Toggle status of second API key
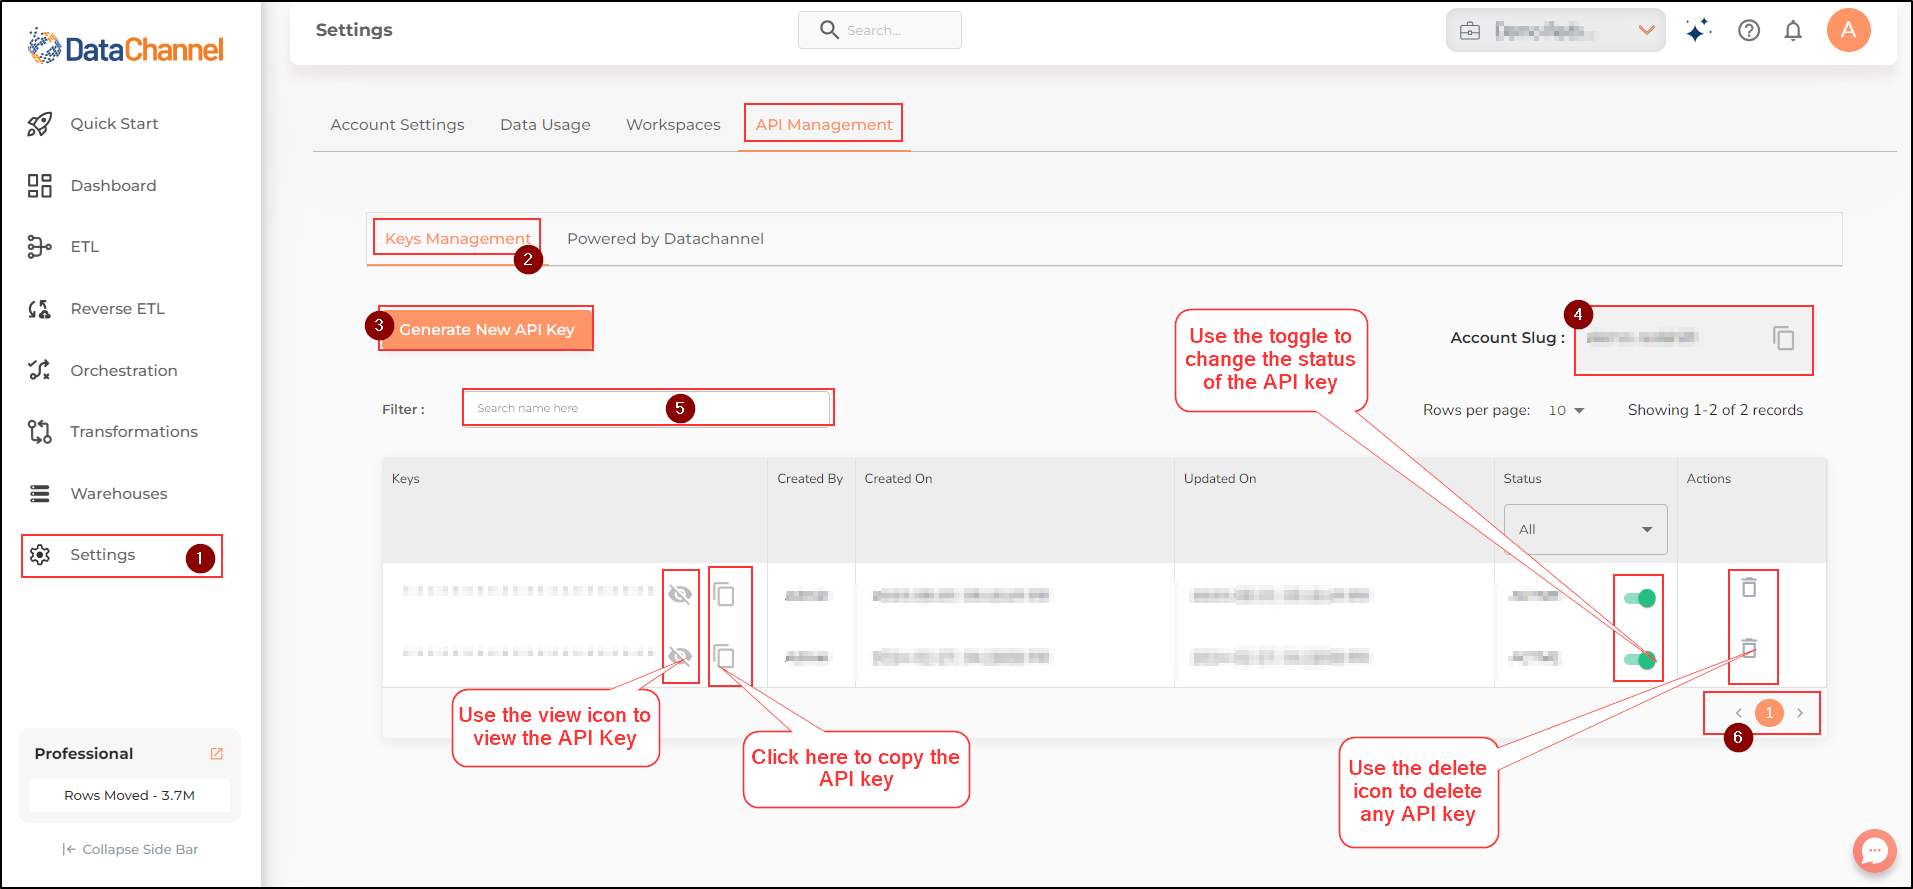This screenshot has width=1913, height=889. tap(1640, 660)
